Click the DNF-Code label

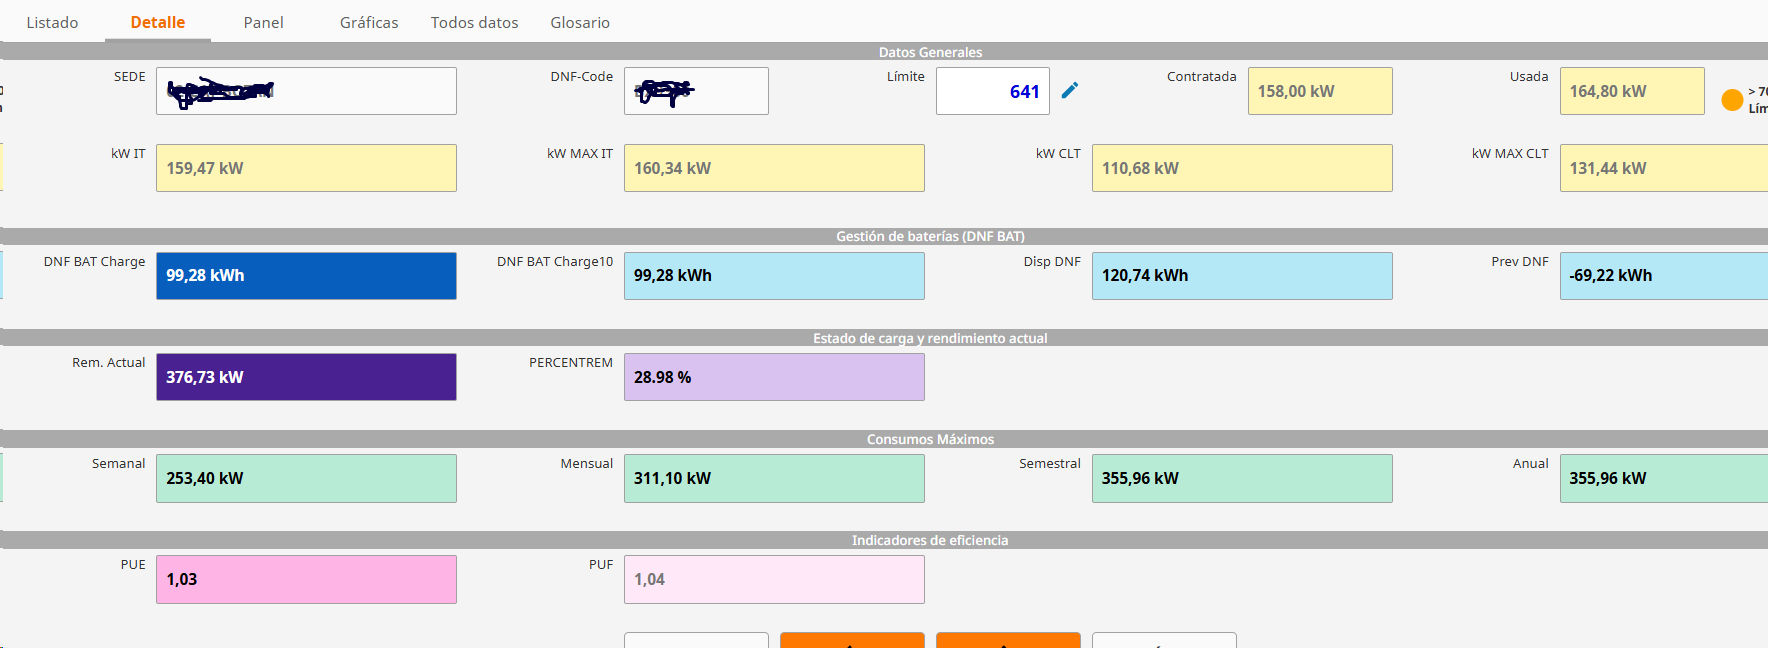[x=582, y=76]
